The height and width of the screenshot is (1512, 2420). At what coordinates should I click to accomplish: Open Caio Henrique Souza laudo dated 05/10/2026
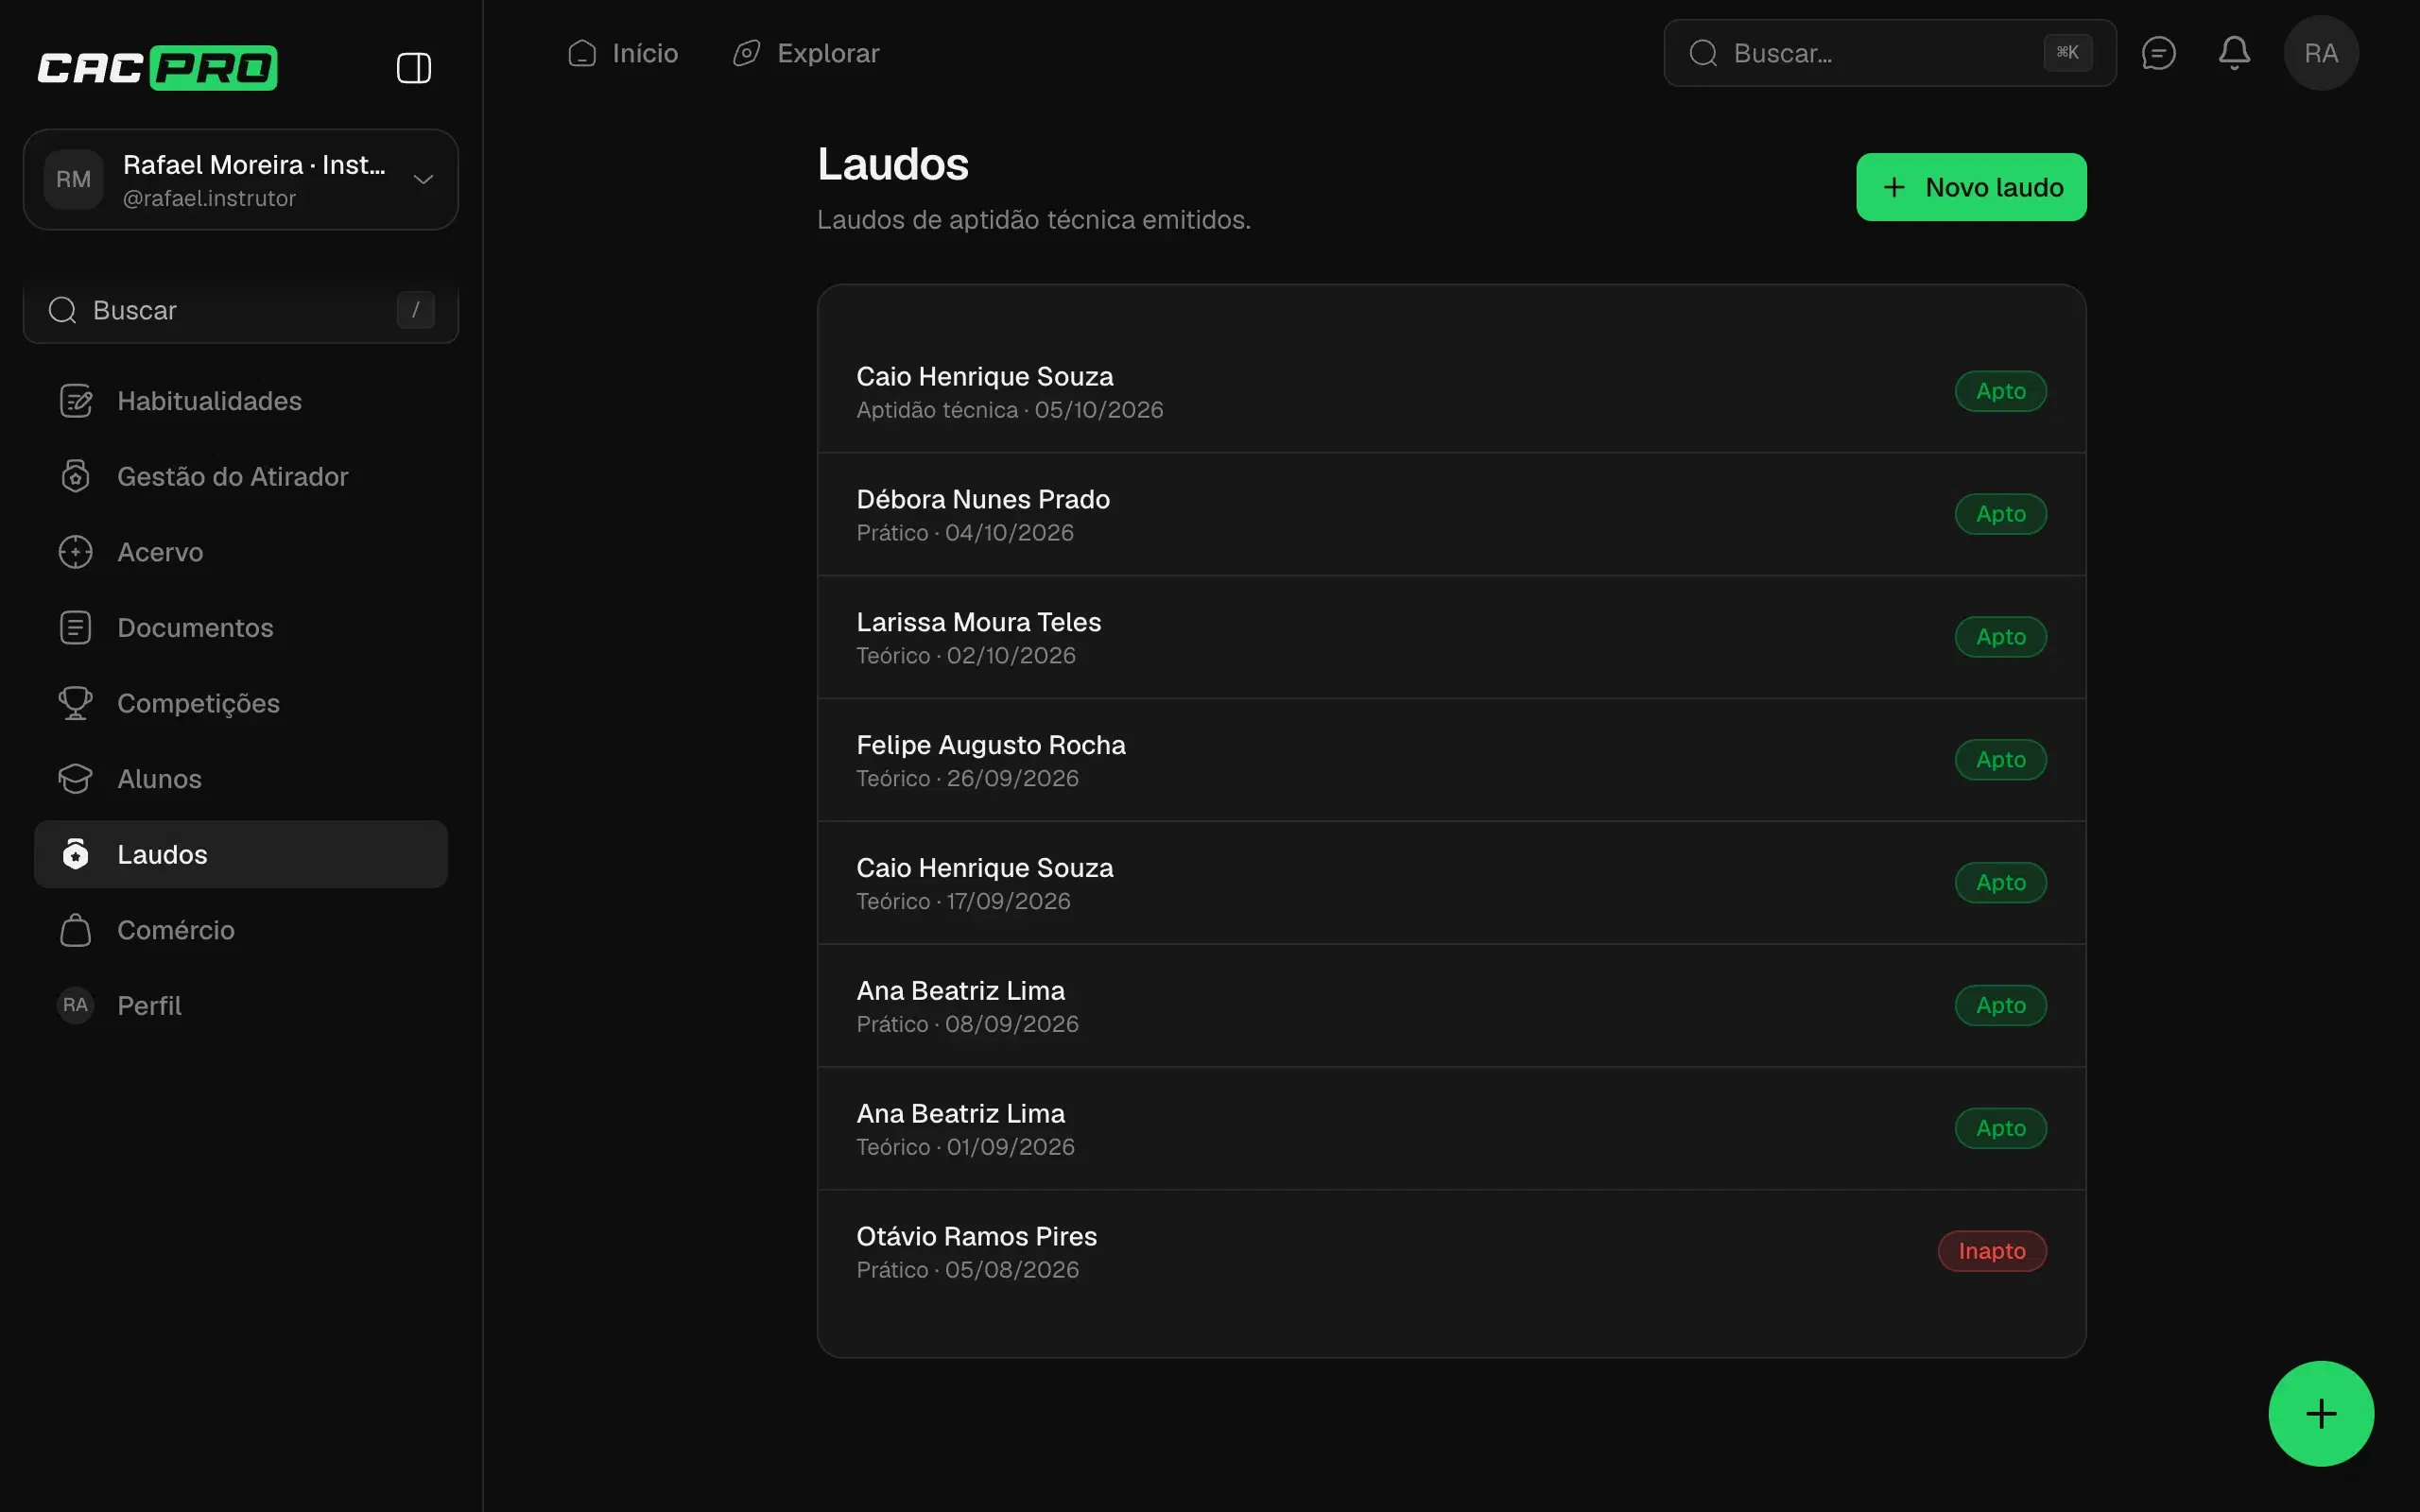(x=1451, y=391)
